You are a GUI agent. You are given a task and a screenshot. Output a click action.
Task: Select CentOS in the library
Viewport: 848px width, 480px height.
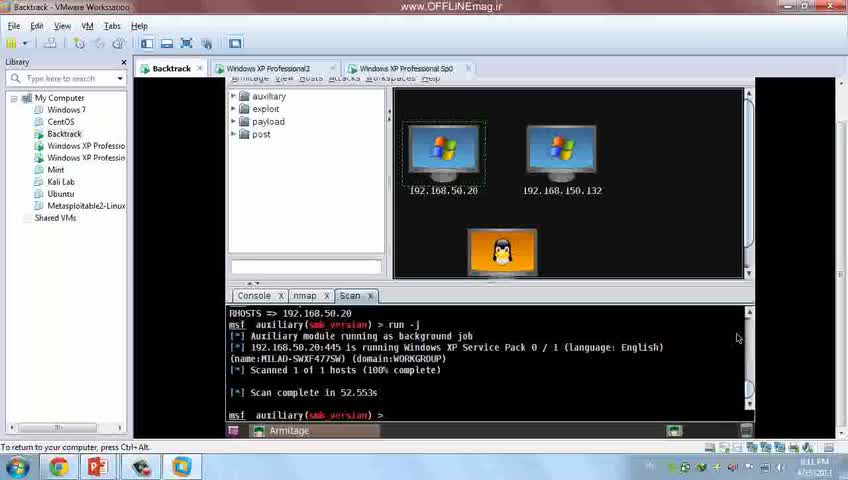tap(61, 122)
